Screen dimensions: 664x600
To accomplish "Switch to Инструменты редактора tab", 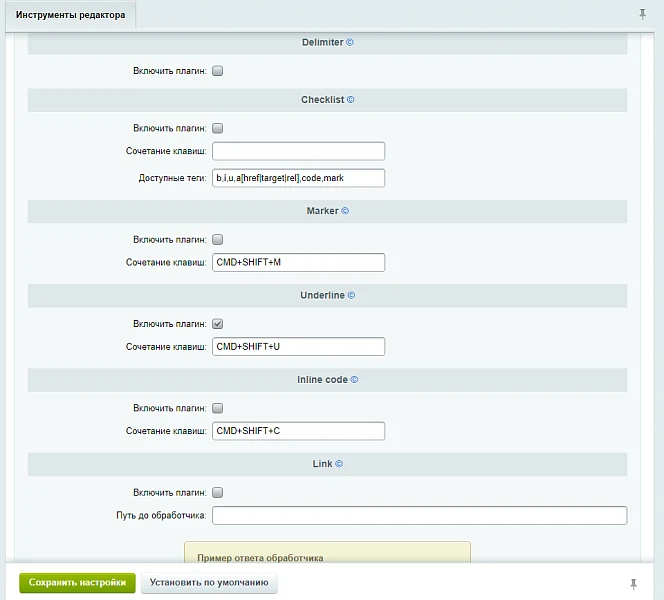I will click(x=70, y=15).
